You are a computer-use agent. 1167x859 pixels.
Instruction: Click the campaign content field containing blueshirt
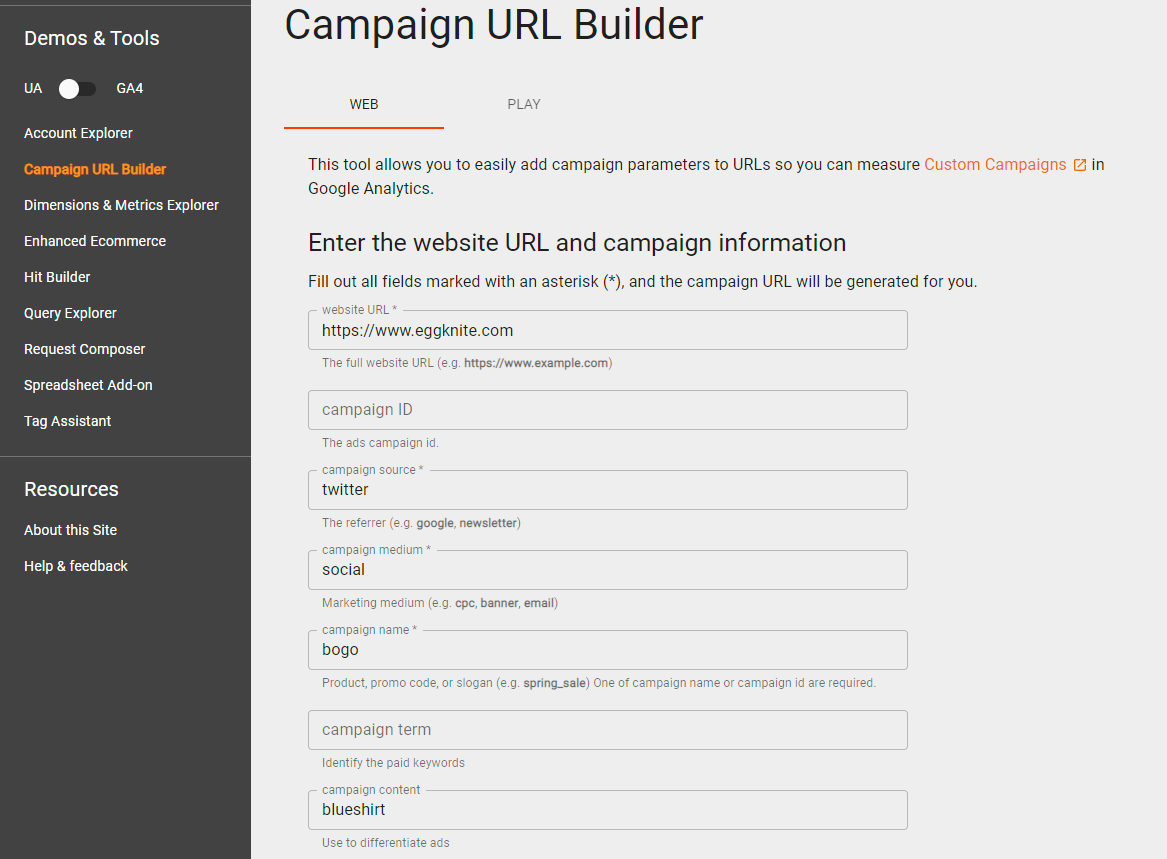pos(607,810)
